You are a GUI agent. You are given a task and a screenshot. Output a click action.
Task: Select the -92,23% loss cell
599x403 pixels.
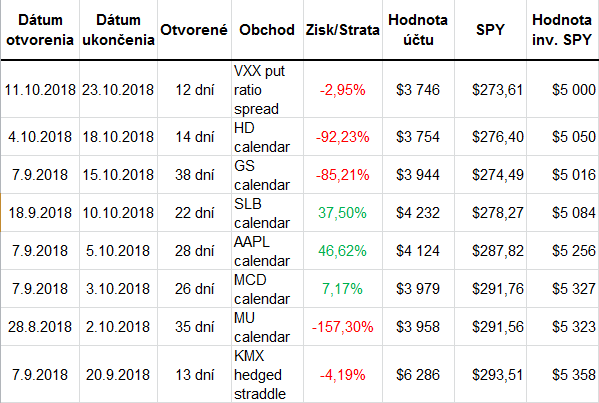coord(342,137)
